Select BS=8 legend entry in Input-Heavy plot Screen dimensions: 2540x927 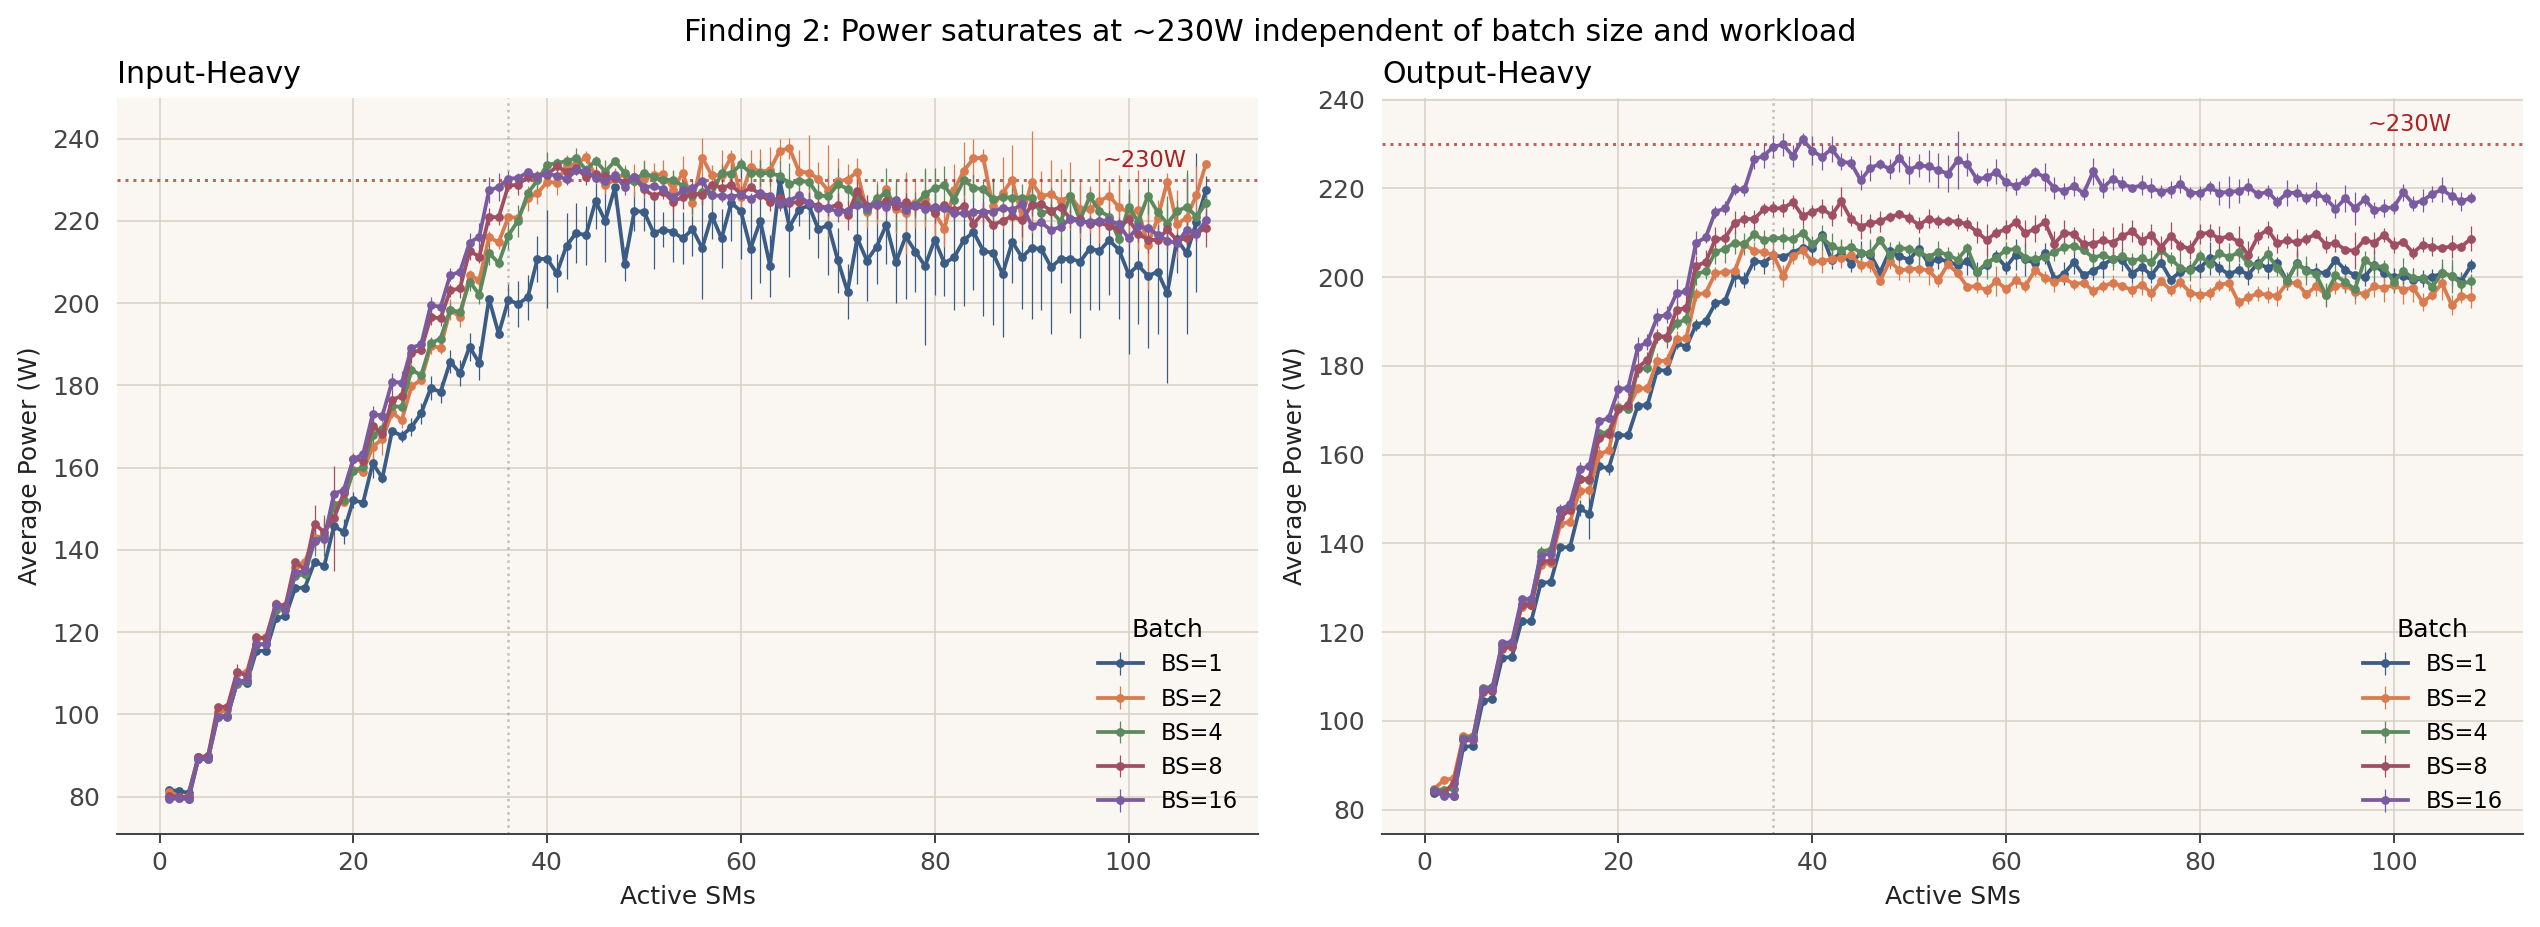(1160, 766)
